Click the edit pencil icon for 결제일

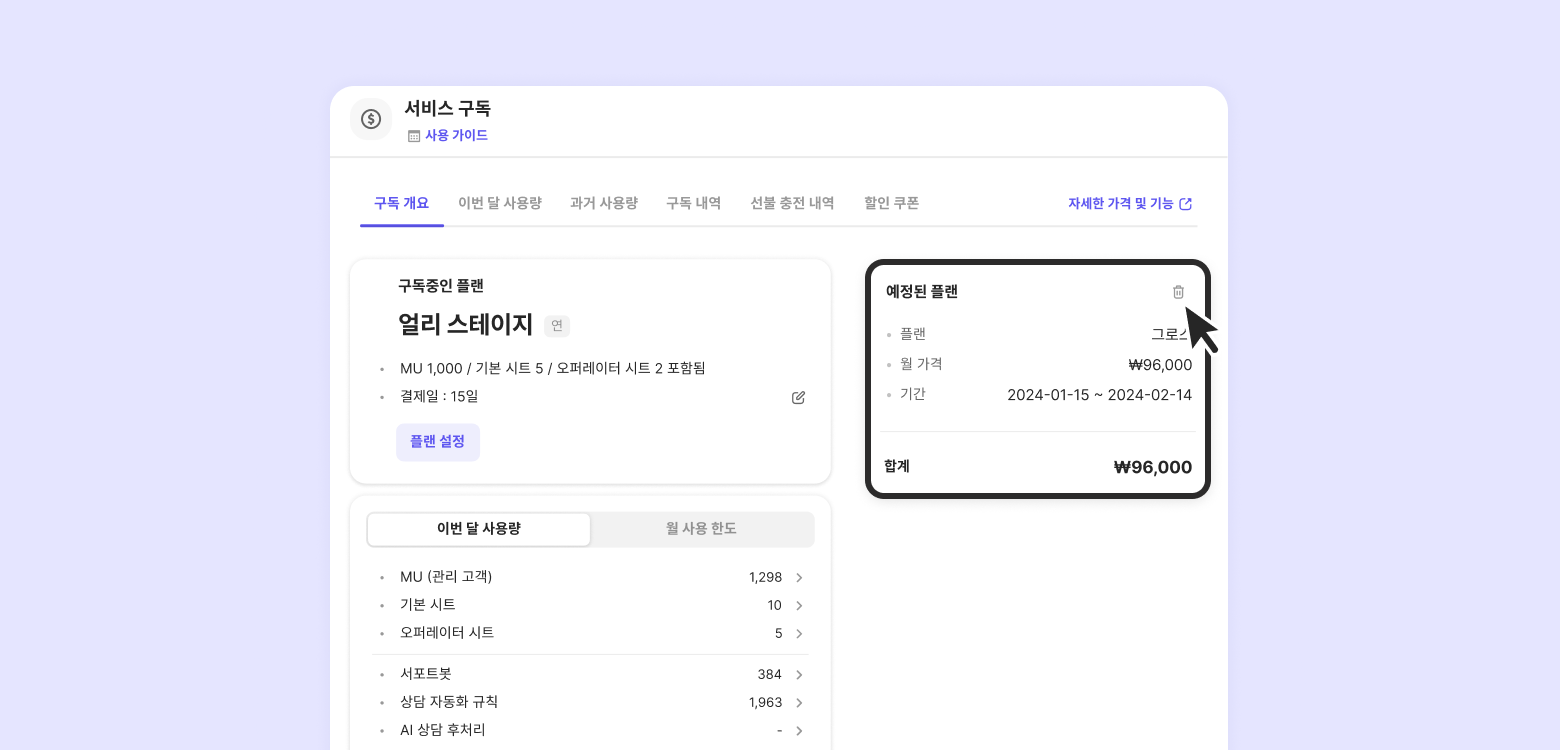coord(798,397)
